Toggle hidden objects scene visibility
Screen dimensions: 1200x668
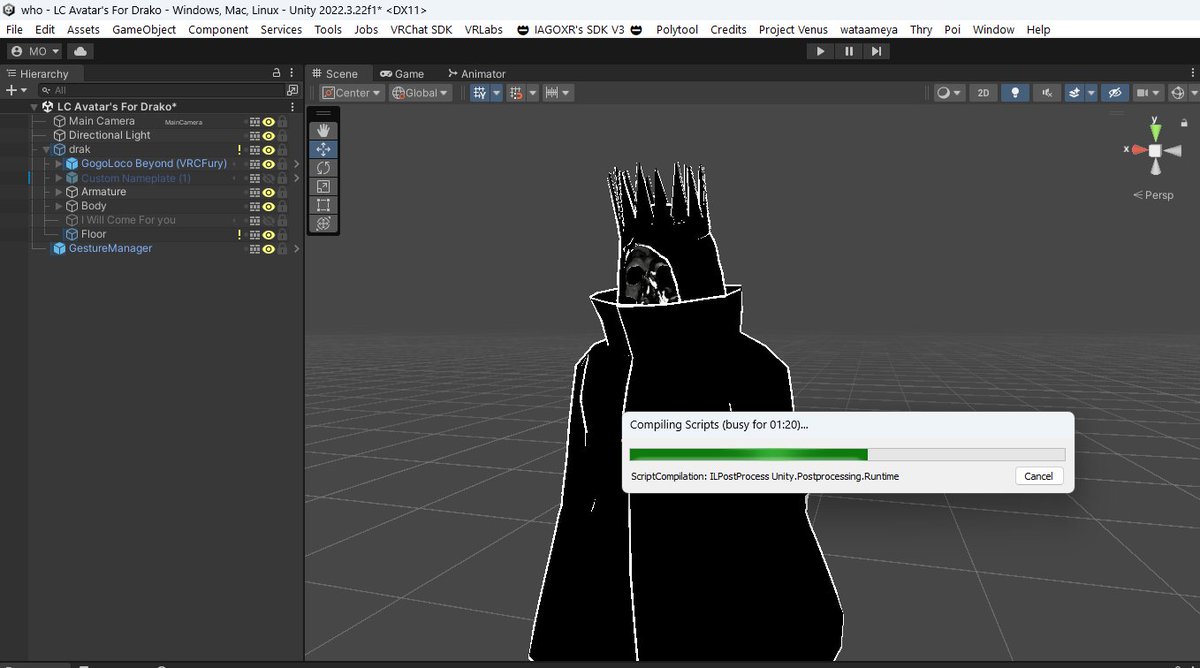tap(1113, 92)
